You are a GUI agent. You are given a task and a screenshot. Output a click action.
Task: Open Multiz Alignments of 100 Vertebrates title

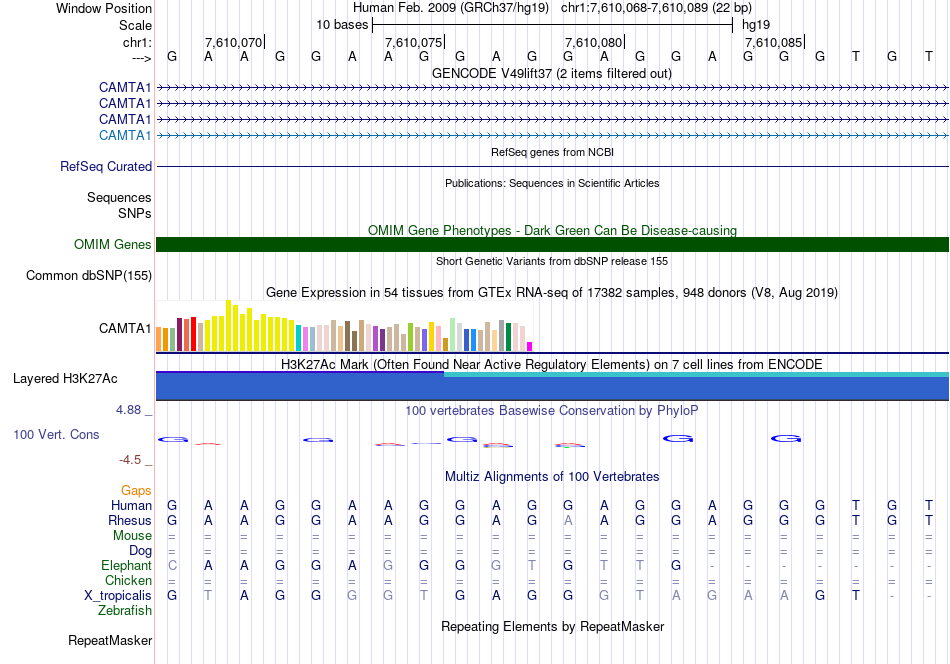(x=551, y=476)
